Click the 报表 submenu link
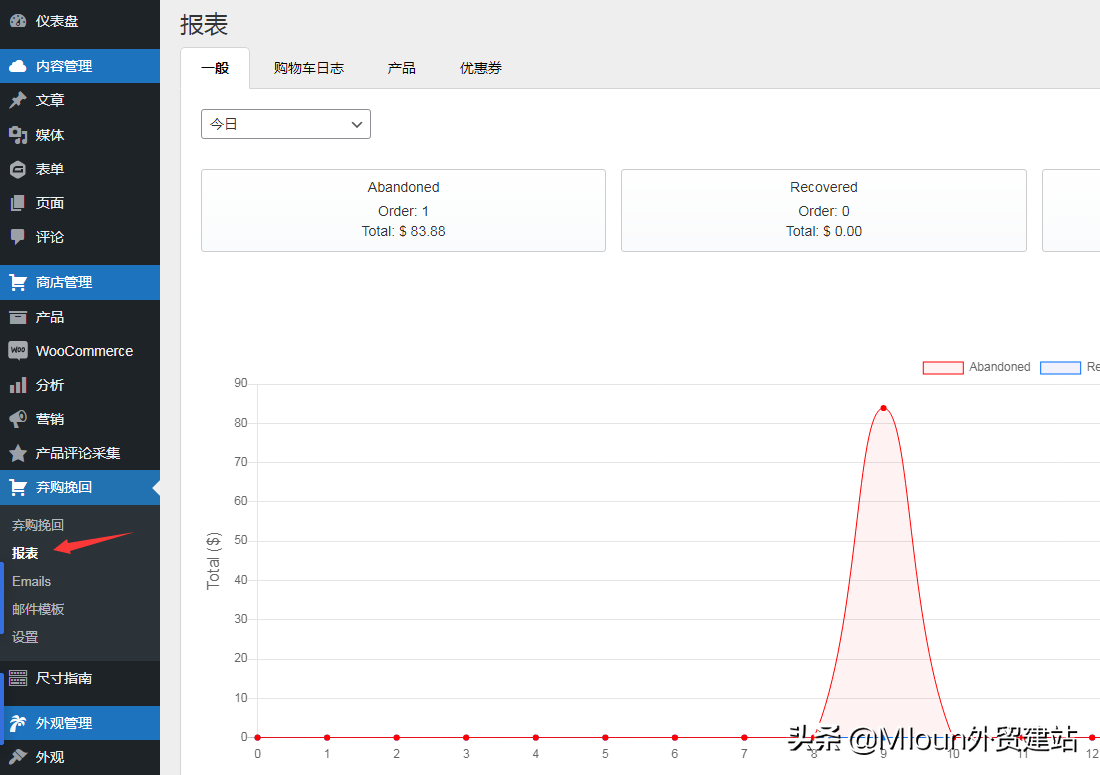Viewport: 1100px width, 775px height. coord(25,553)
